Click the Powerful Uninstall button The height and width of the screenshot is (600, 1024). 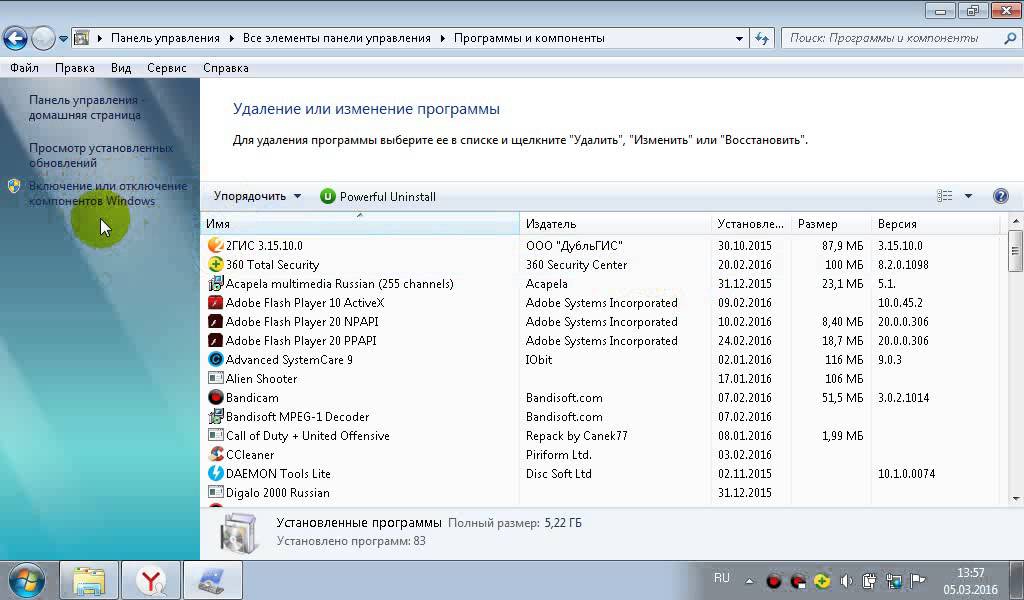pos(378,197)
